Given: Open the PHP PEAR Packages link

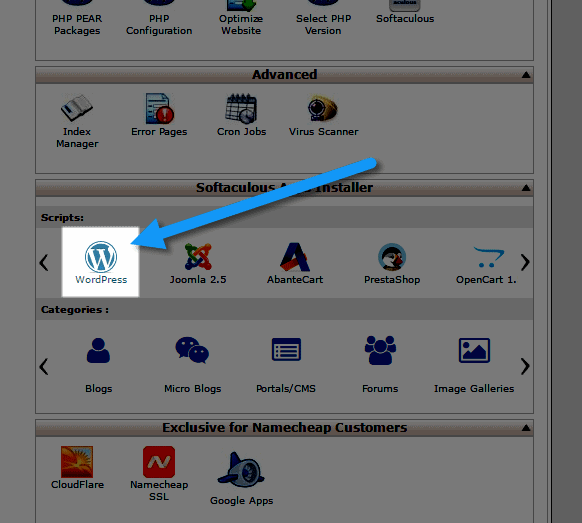Looking at the screenshot, I should click(x=77, y=24).
